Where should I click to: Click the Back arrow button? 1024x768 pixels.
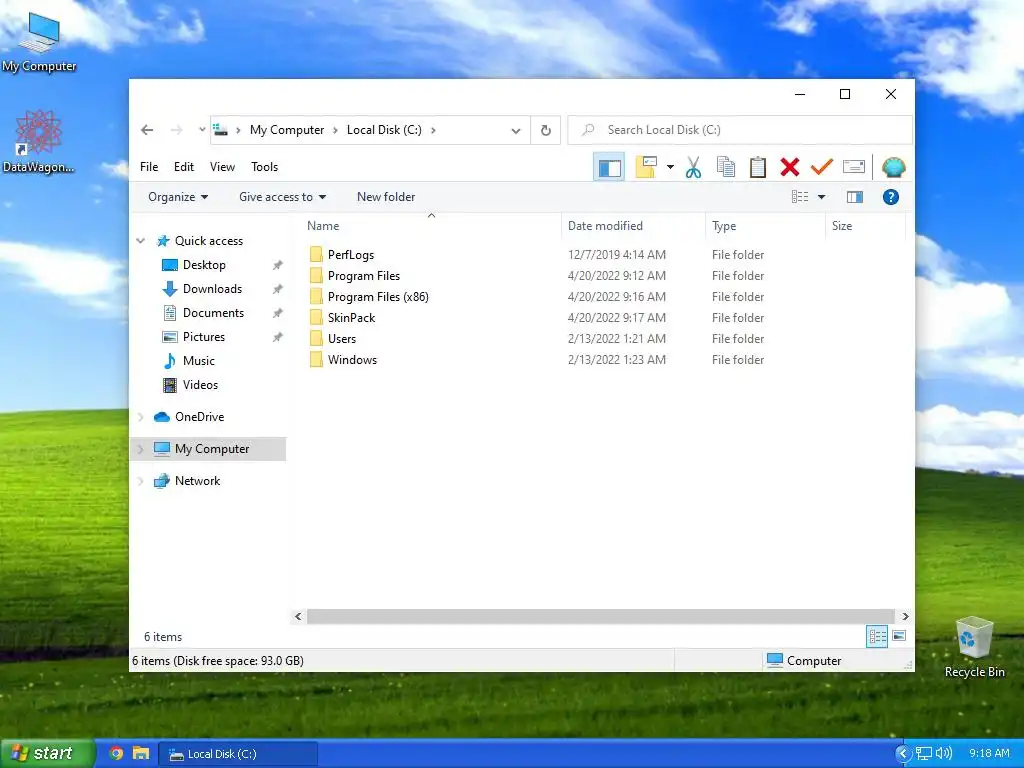click(147, 130)
